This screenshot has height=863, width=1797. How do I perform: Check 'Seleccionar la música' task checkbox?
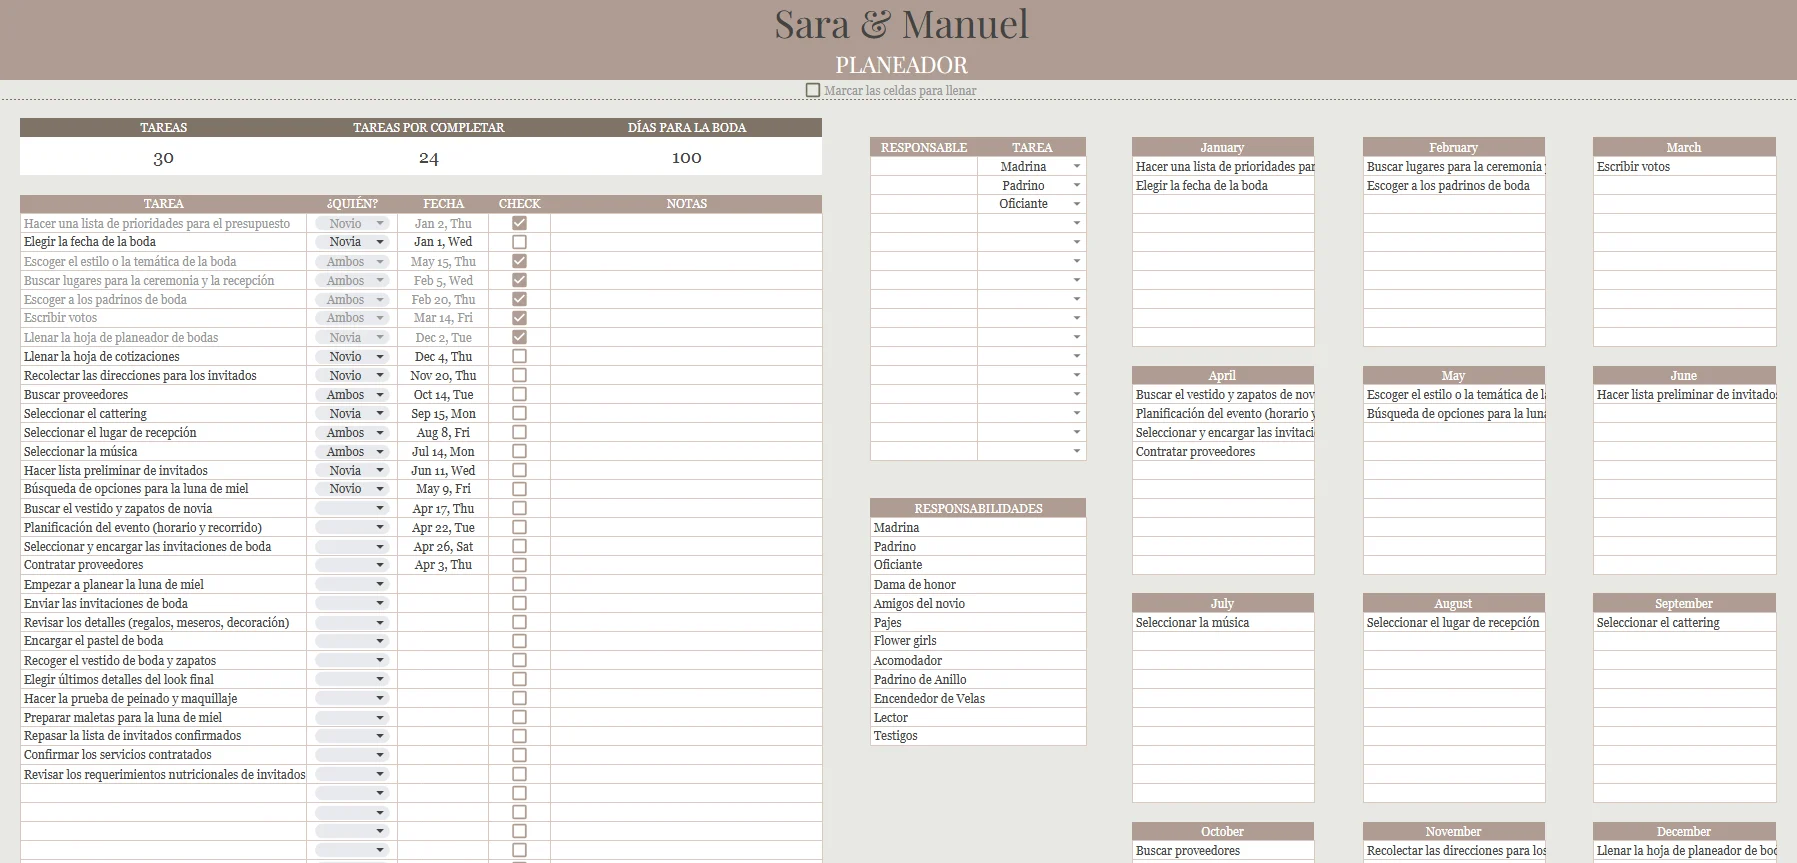(519, 451)
